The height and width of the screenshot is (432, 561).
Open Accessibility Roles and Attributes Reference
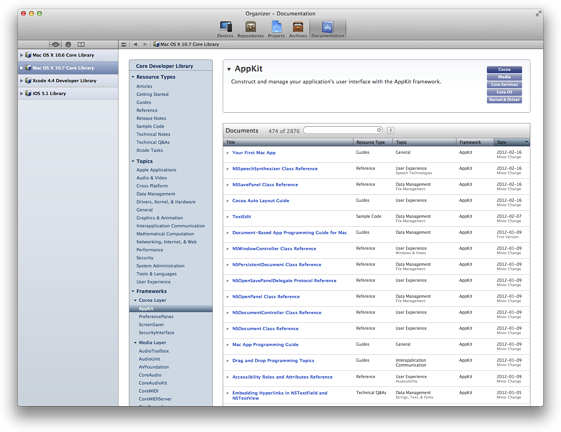(x=282, y=377)
